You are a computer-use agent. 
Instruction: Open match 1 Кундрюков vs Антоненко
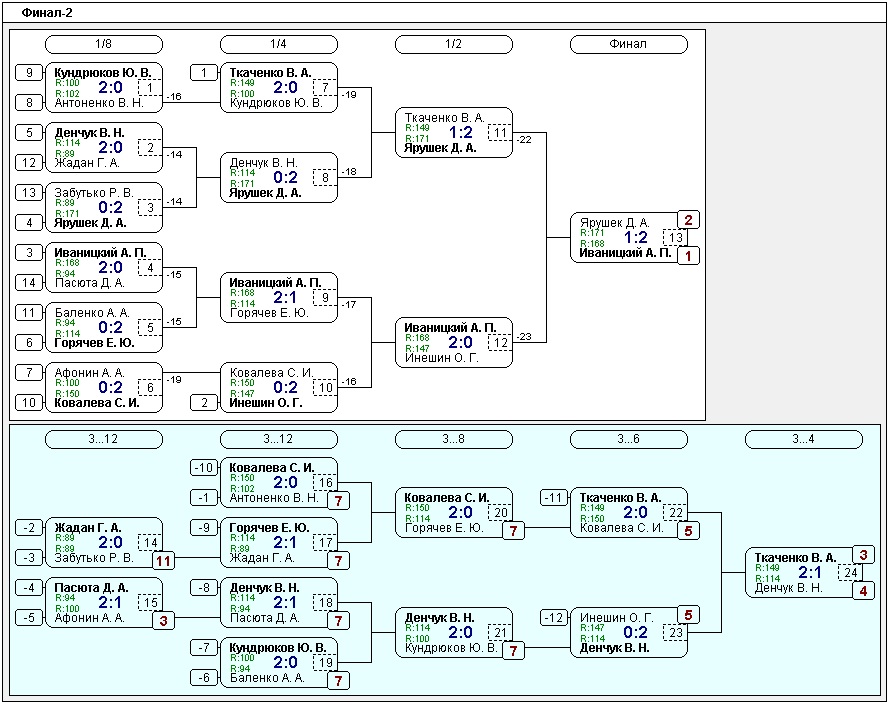pos(104,87)
